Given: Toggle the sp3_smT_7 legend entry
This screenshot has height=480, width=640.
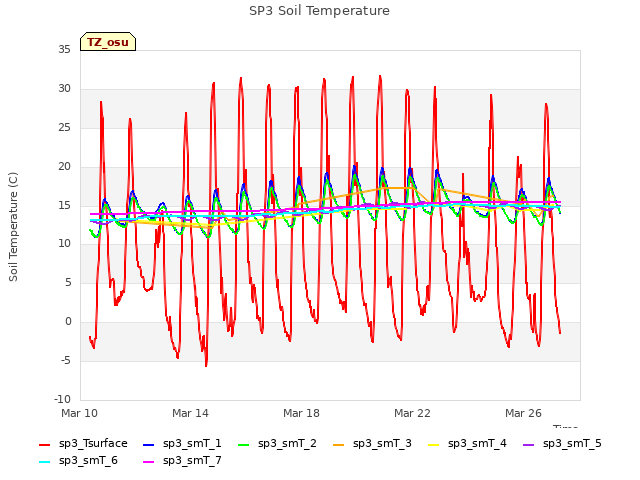Looking at the screenshot, I should click(x=182, y=461).
